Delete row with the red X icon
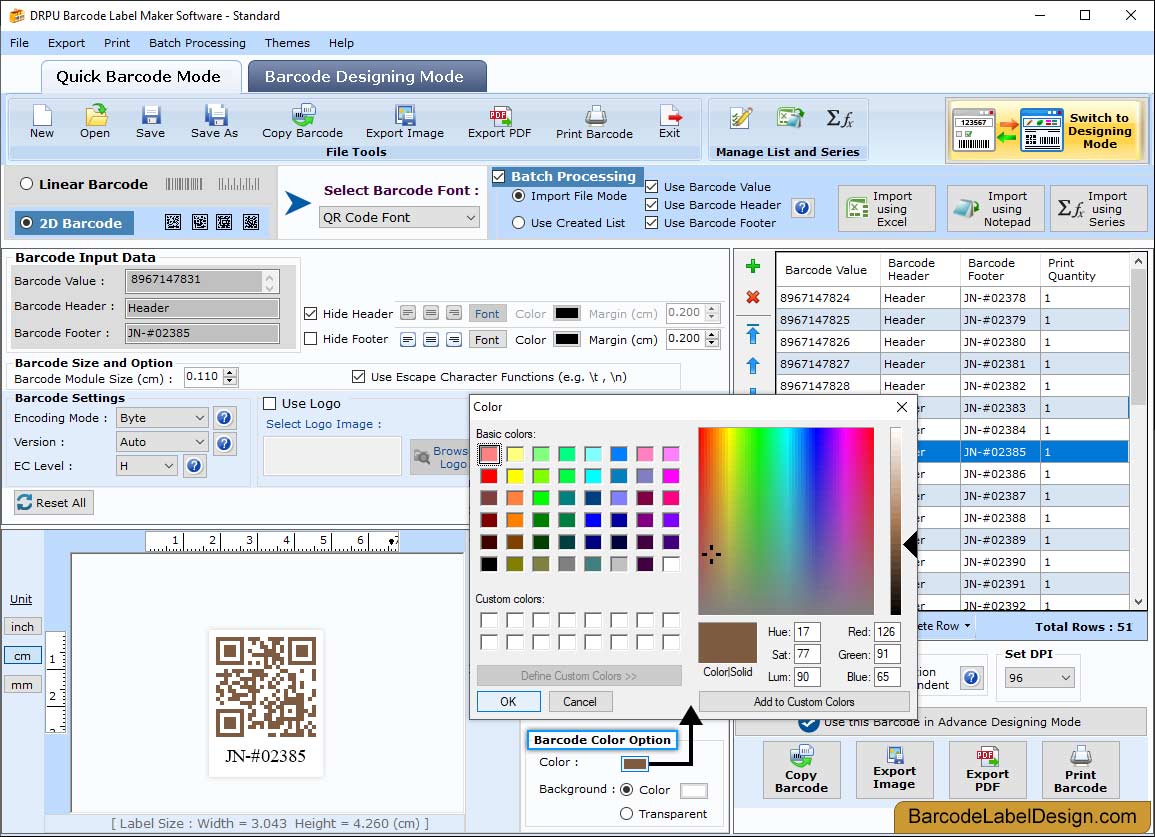This screenshot has width=1155, height=837. coord(753,297)
